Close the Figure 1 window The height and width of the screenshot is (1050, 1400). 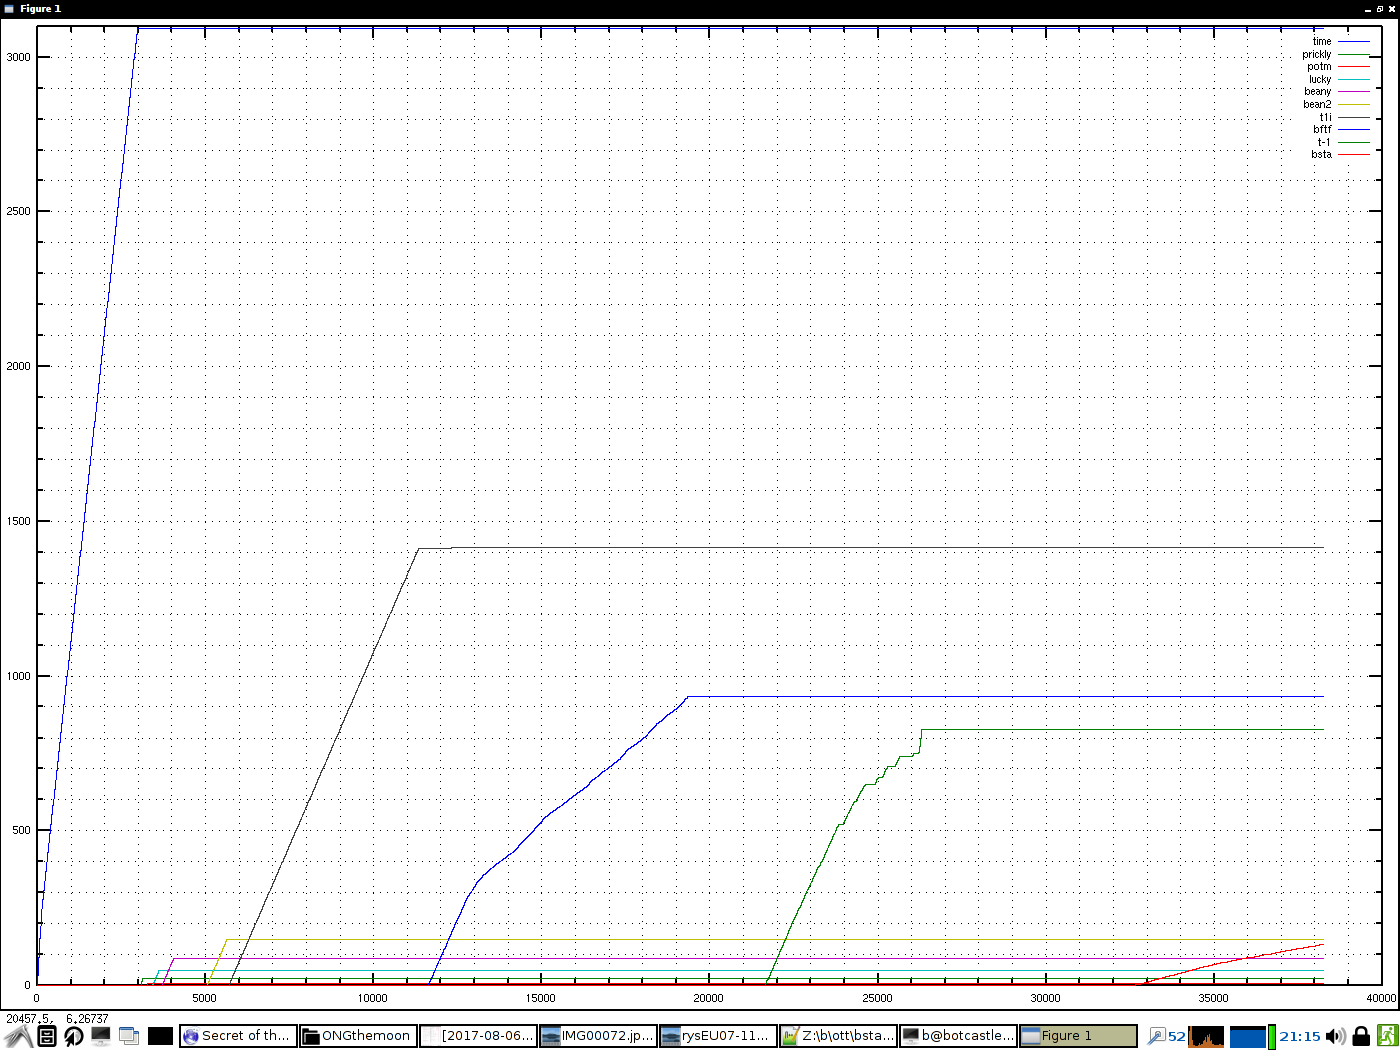point(1391,9)
